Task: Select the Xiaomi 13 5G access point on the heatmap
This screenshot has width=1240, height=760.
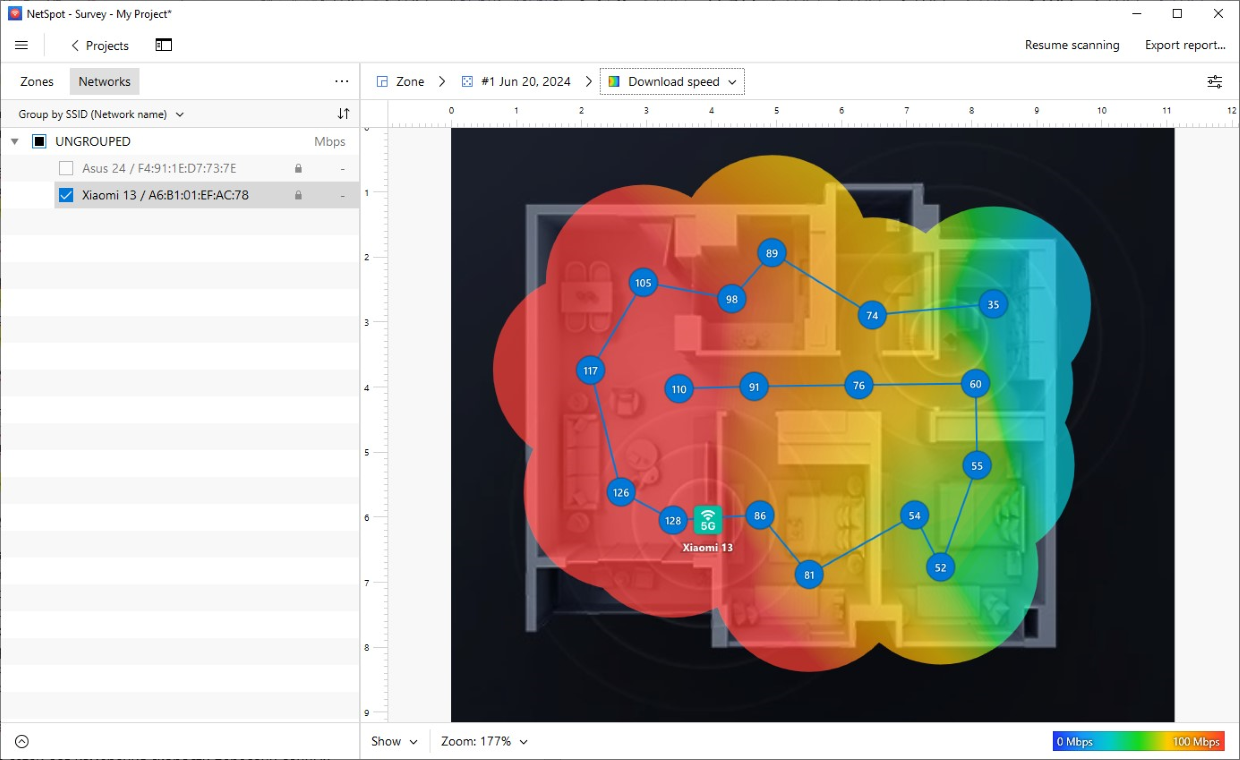Action: [707, 518]
